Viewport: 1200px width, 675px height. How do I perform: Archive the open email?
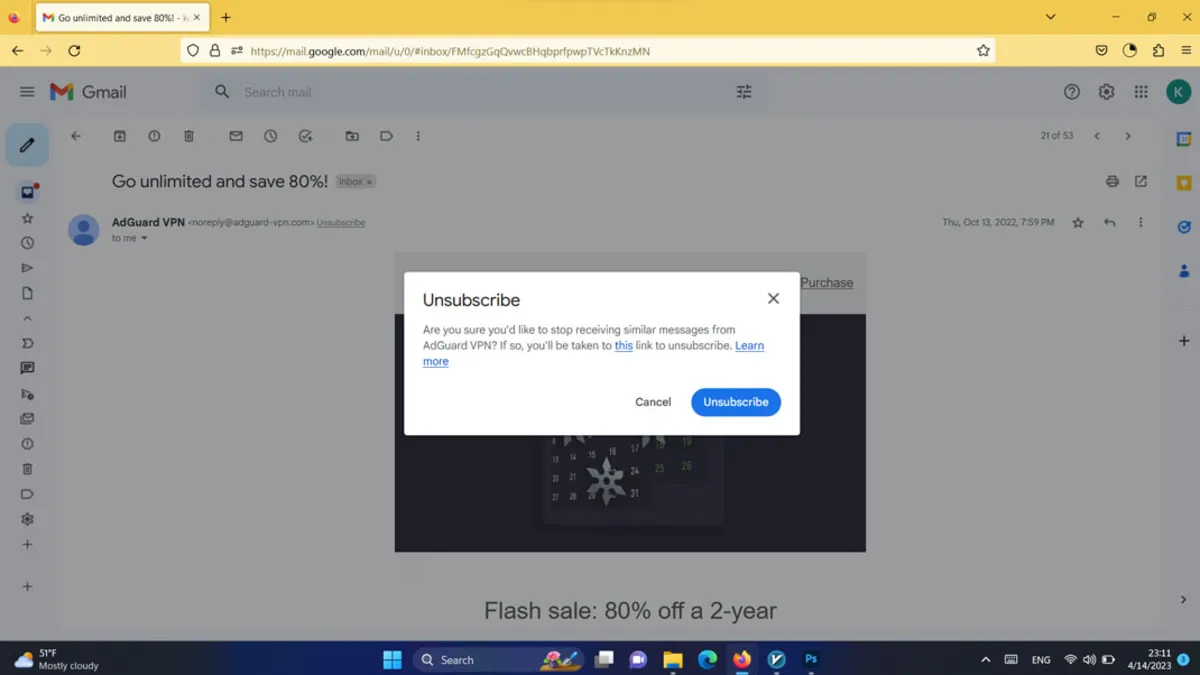click(120, 135)
